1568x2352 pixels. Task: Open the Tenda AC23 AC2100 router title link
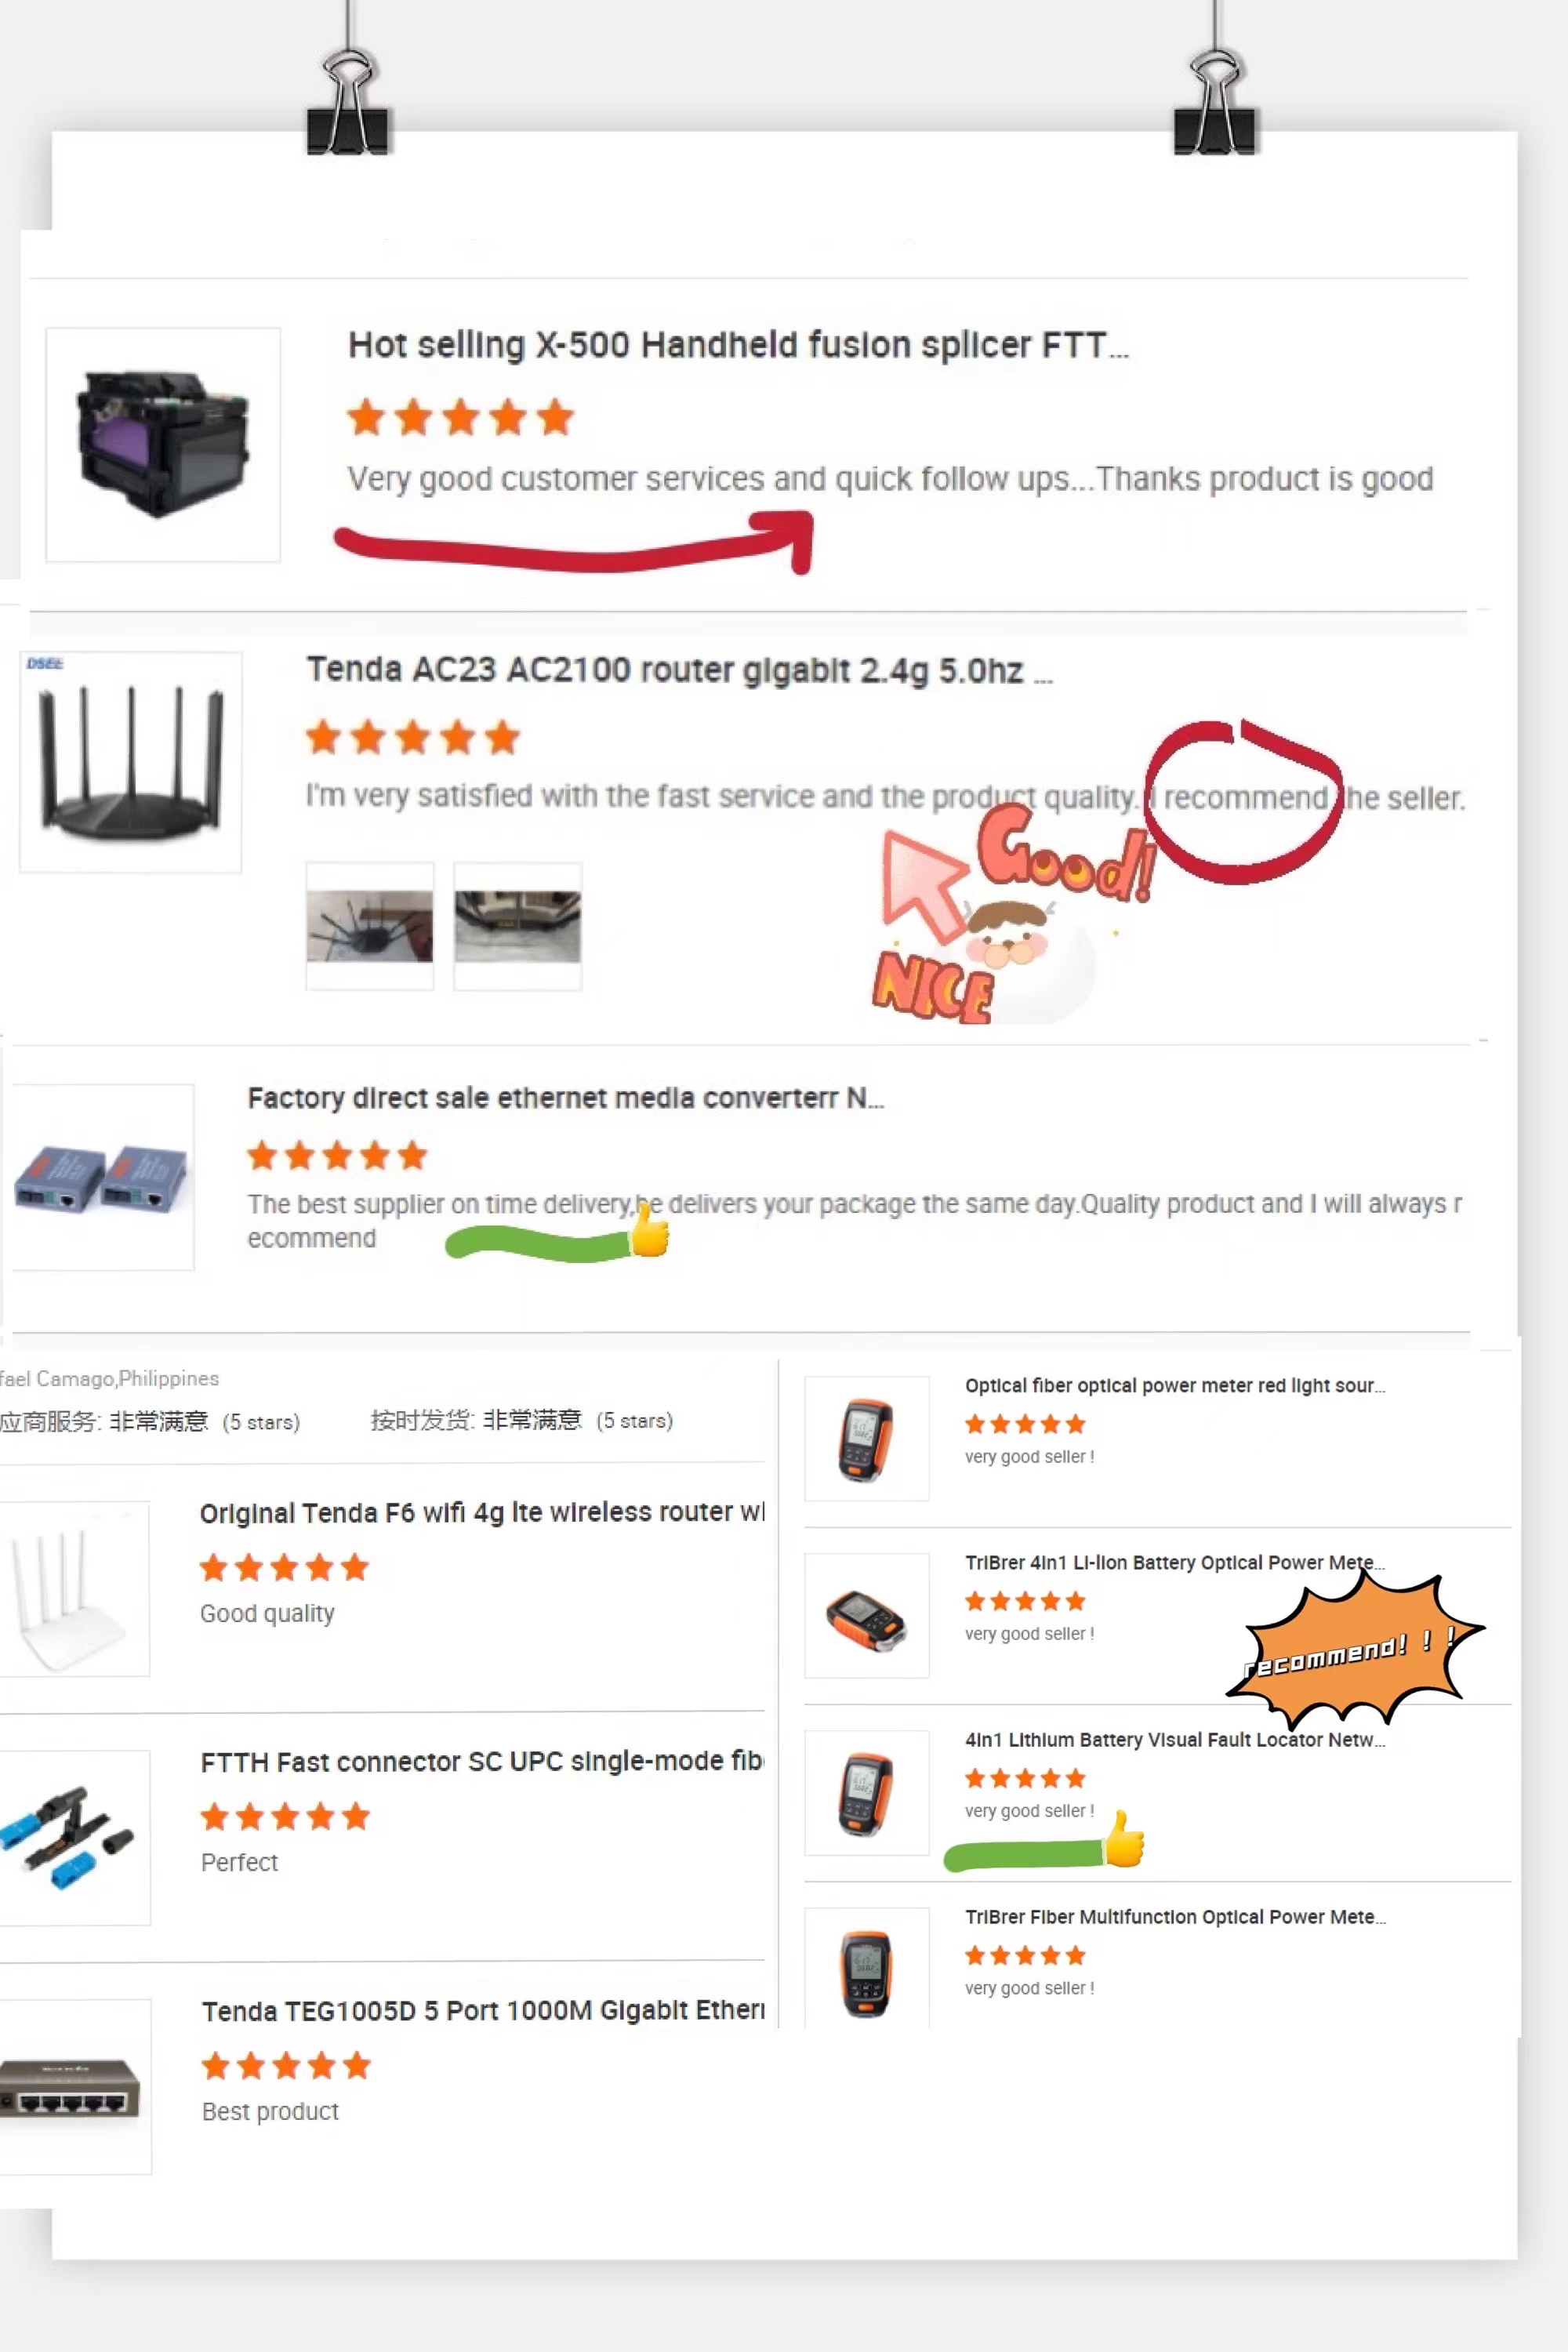point(680,670)
